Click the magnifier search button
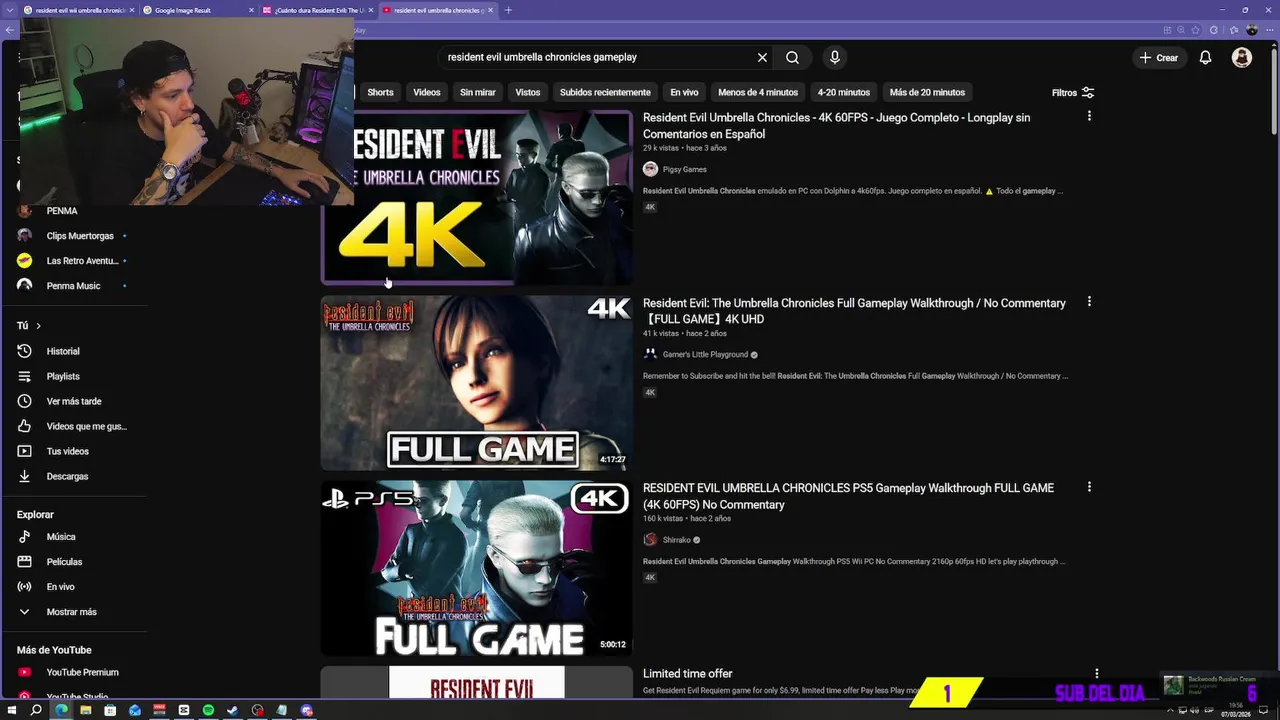 [792, 57]
